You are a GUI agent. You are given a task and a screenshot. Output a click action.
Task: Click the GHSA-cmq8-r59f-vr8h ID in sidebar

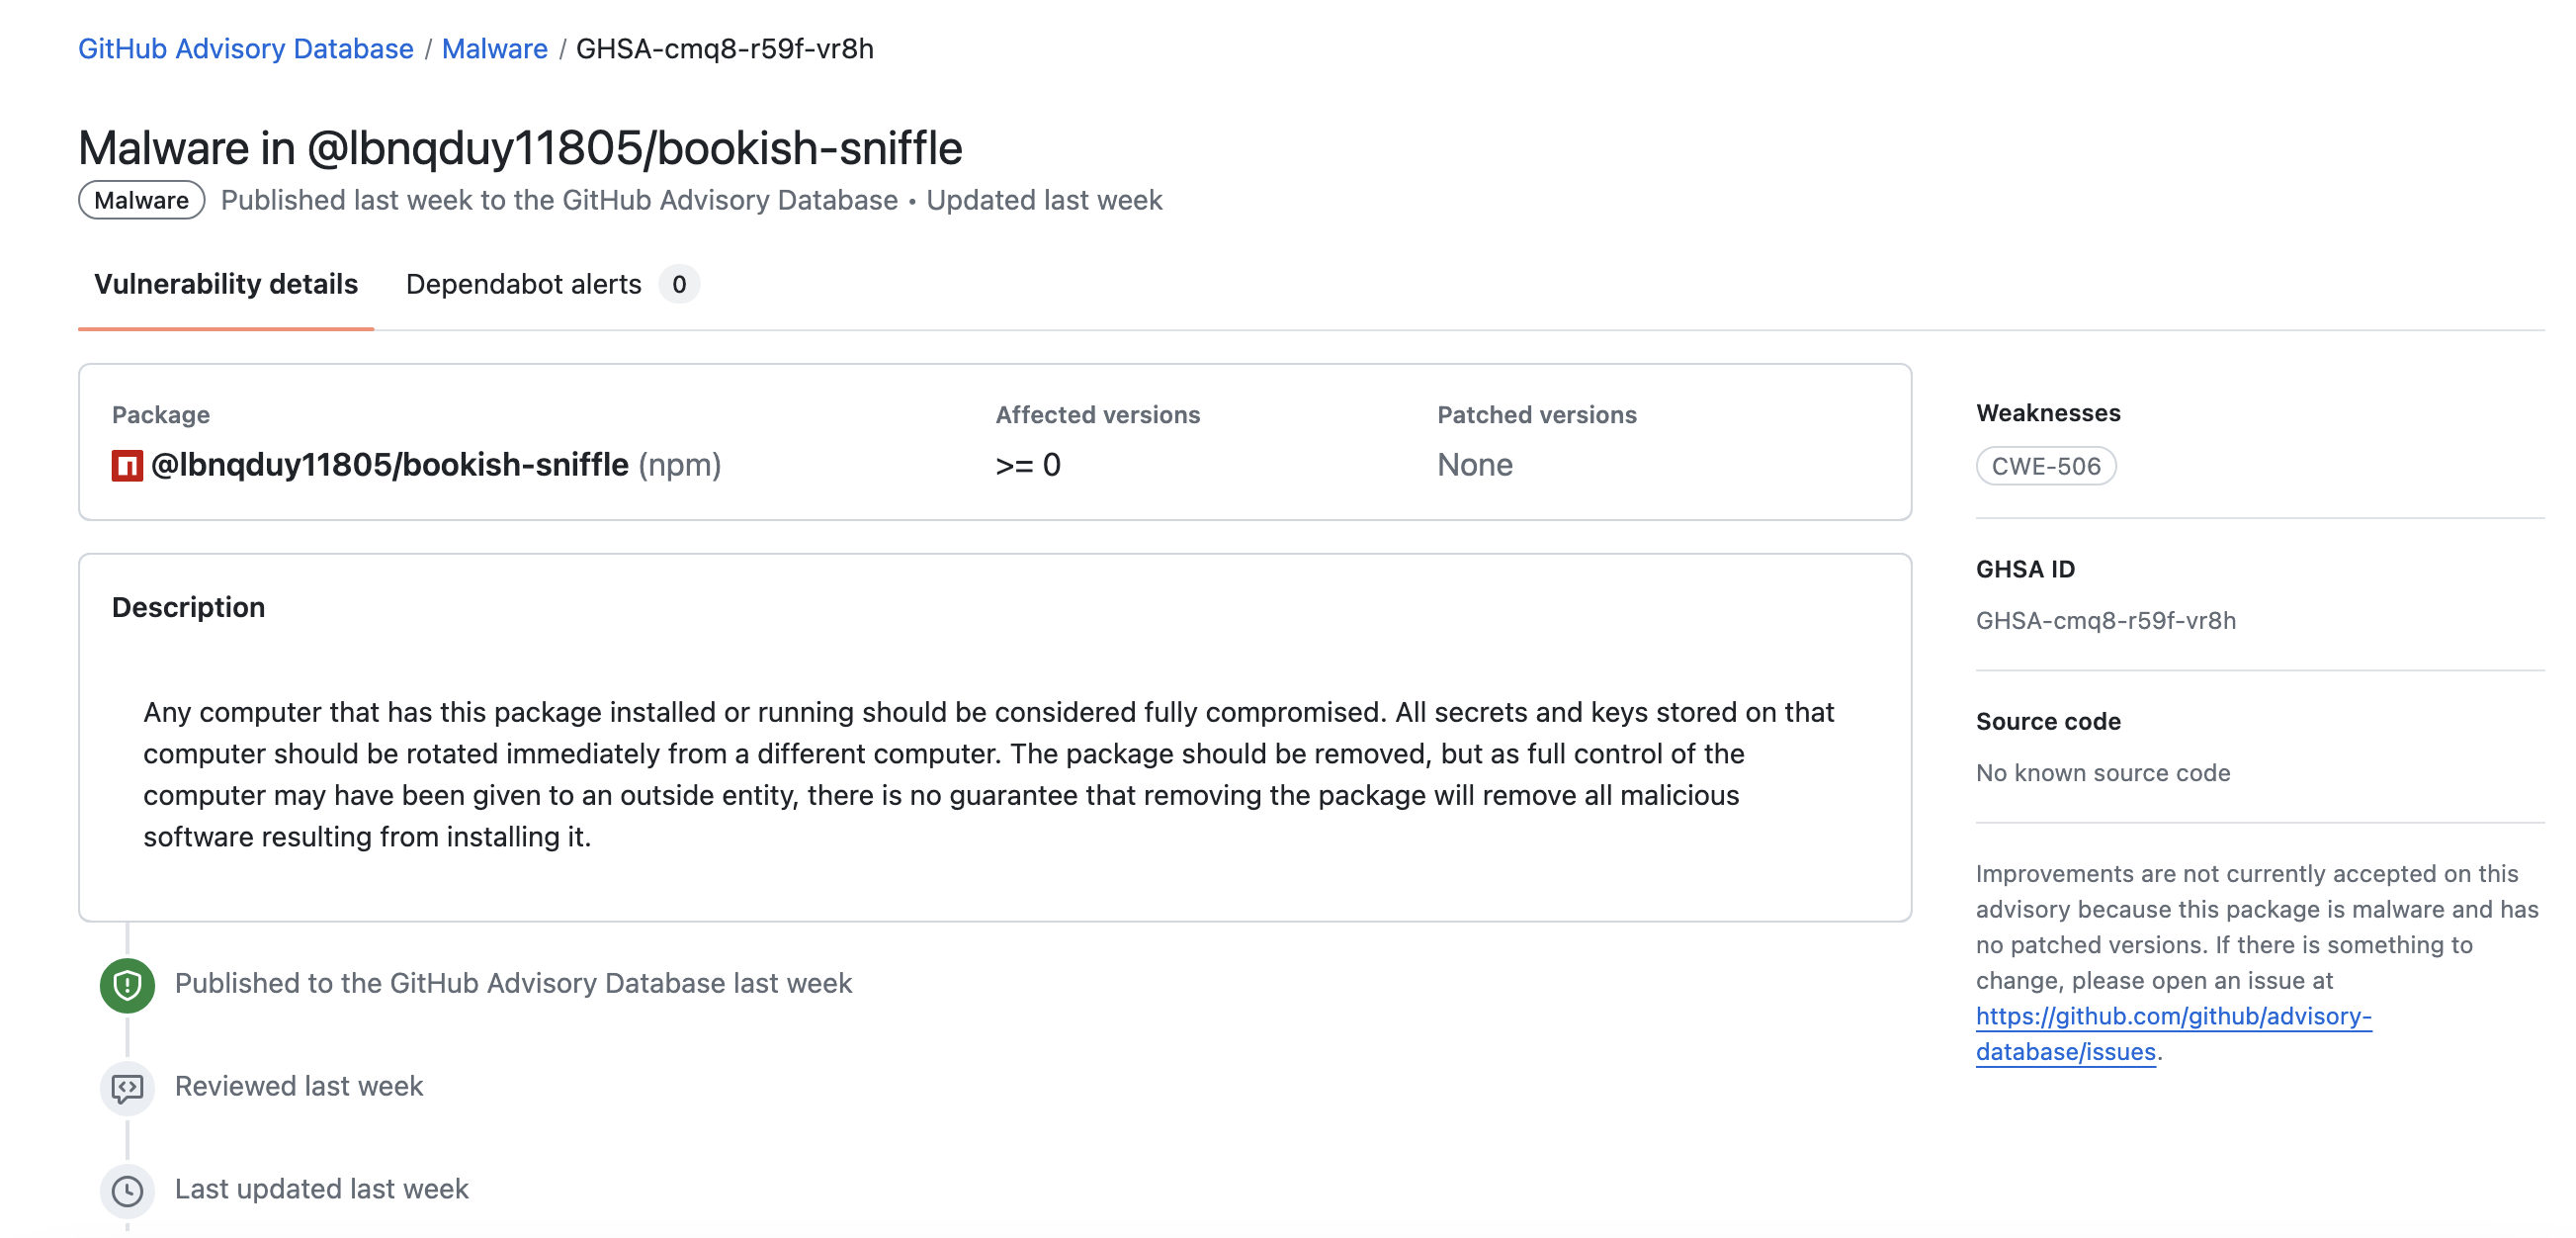(x=2105, y=621)
